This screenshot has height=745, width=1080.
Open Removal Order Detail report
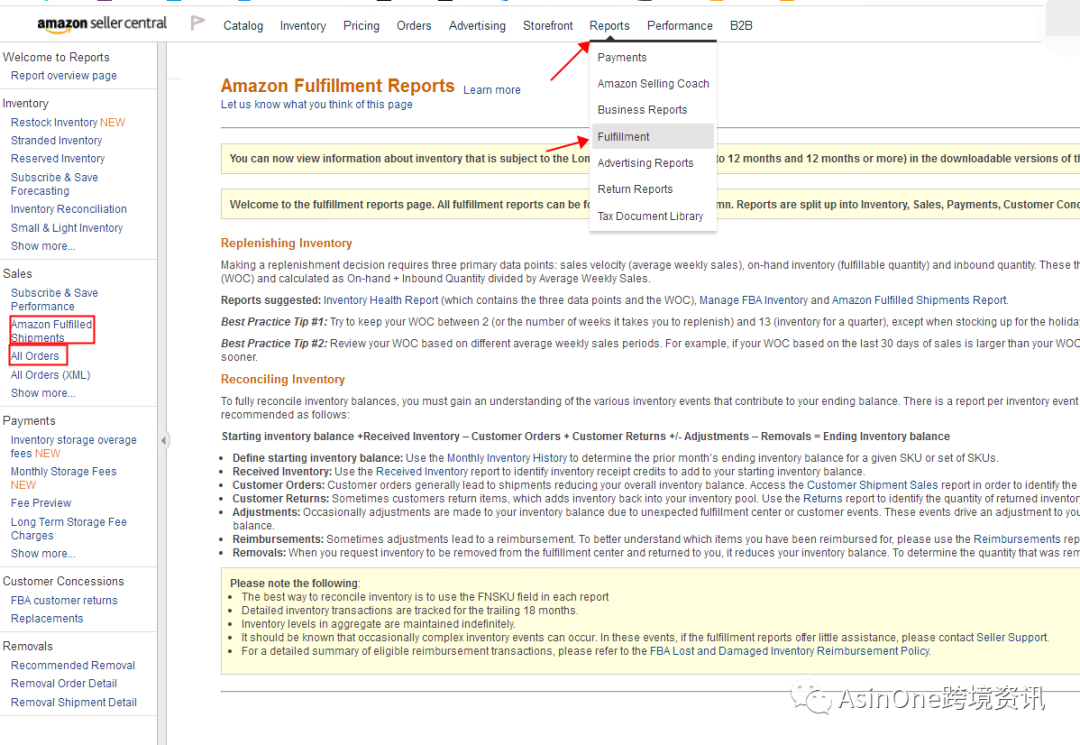[x=64, y=683]
